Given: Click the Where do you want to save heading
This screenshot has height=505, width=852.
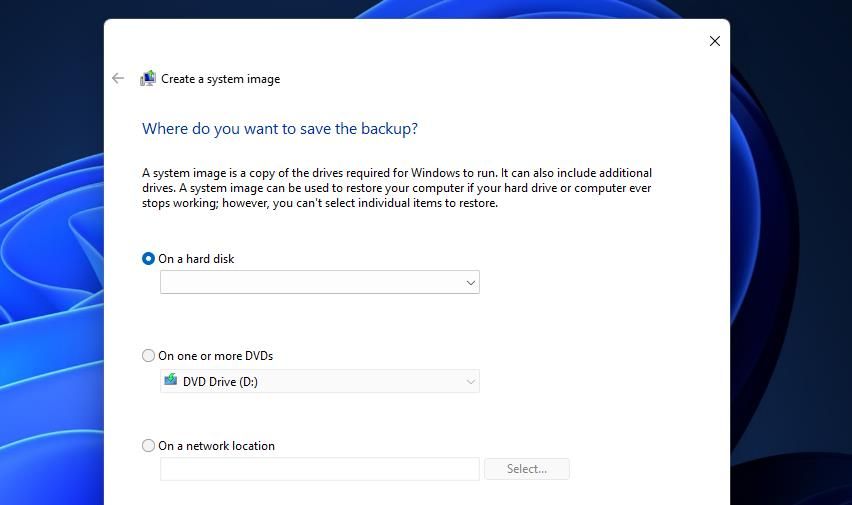Looking at the screenshot, I should tap(280, 128).
